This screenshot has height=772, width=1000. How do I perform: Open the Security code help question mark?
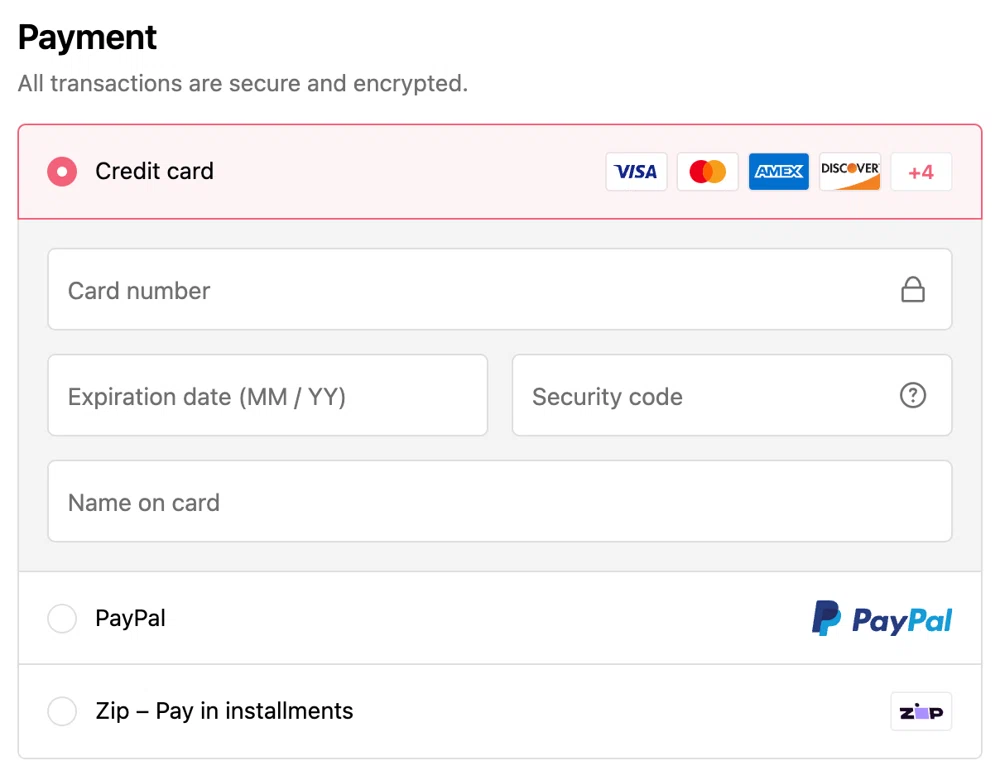pyautogui.click(x=913, y=396)
